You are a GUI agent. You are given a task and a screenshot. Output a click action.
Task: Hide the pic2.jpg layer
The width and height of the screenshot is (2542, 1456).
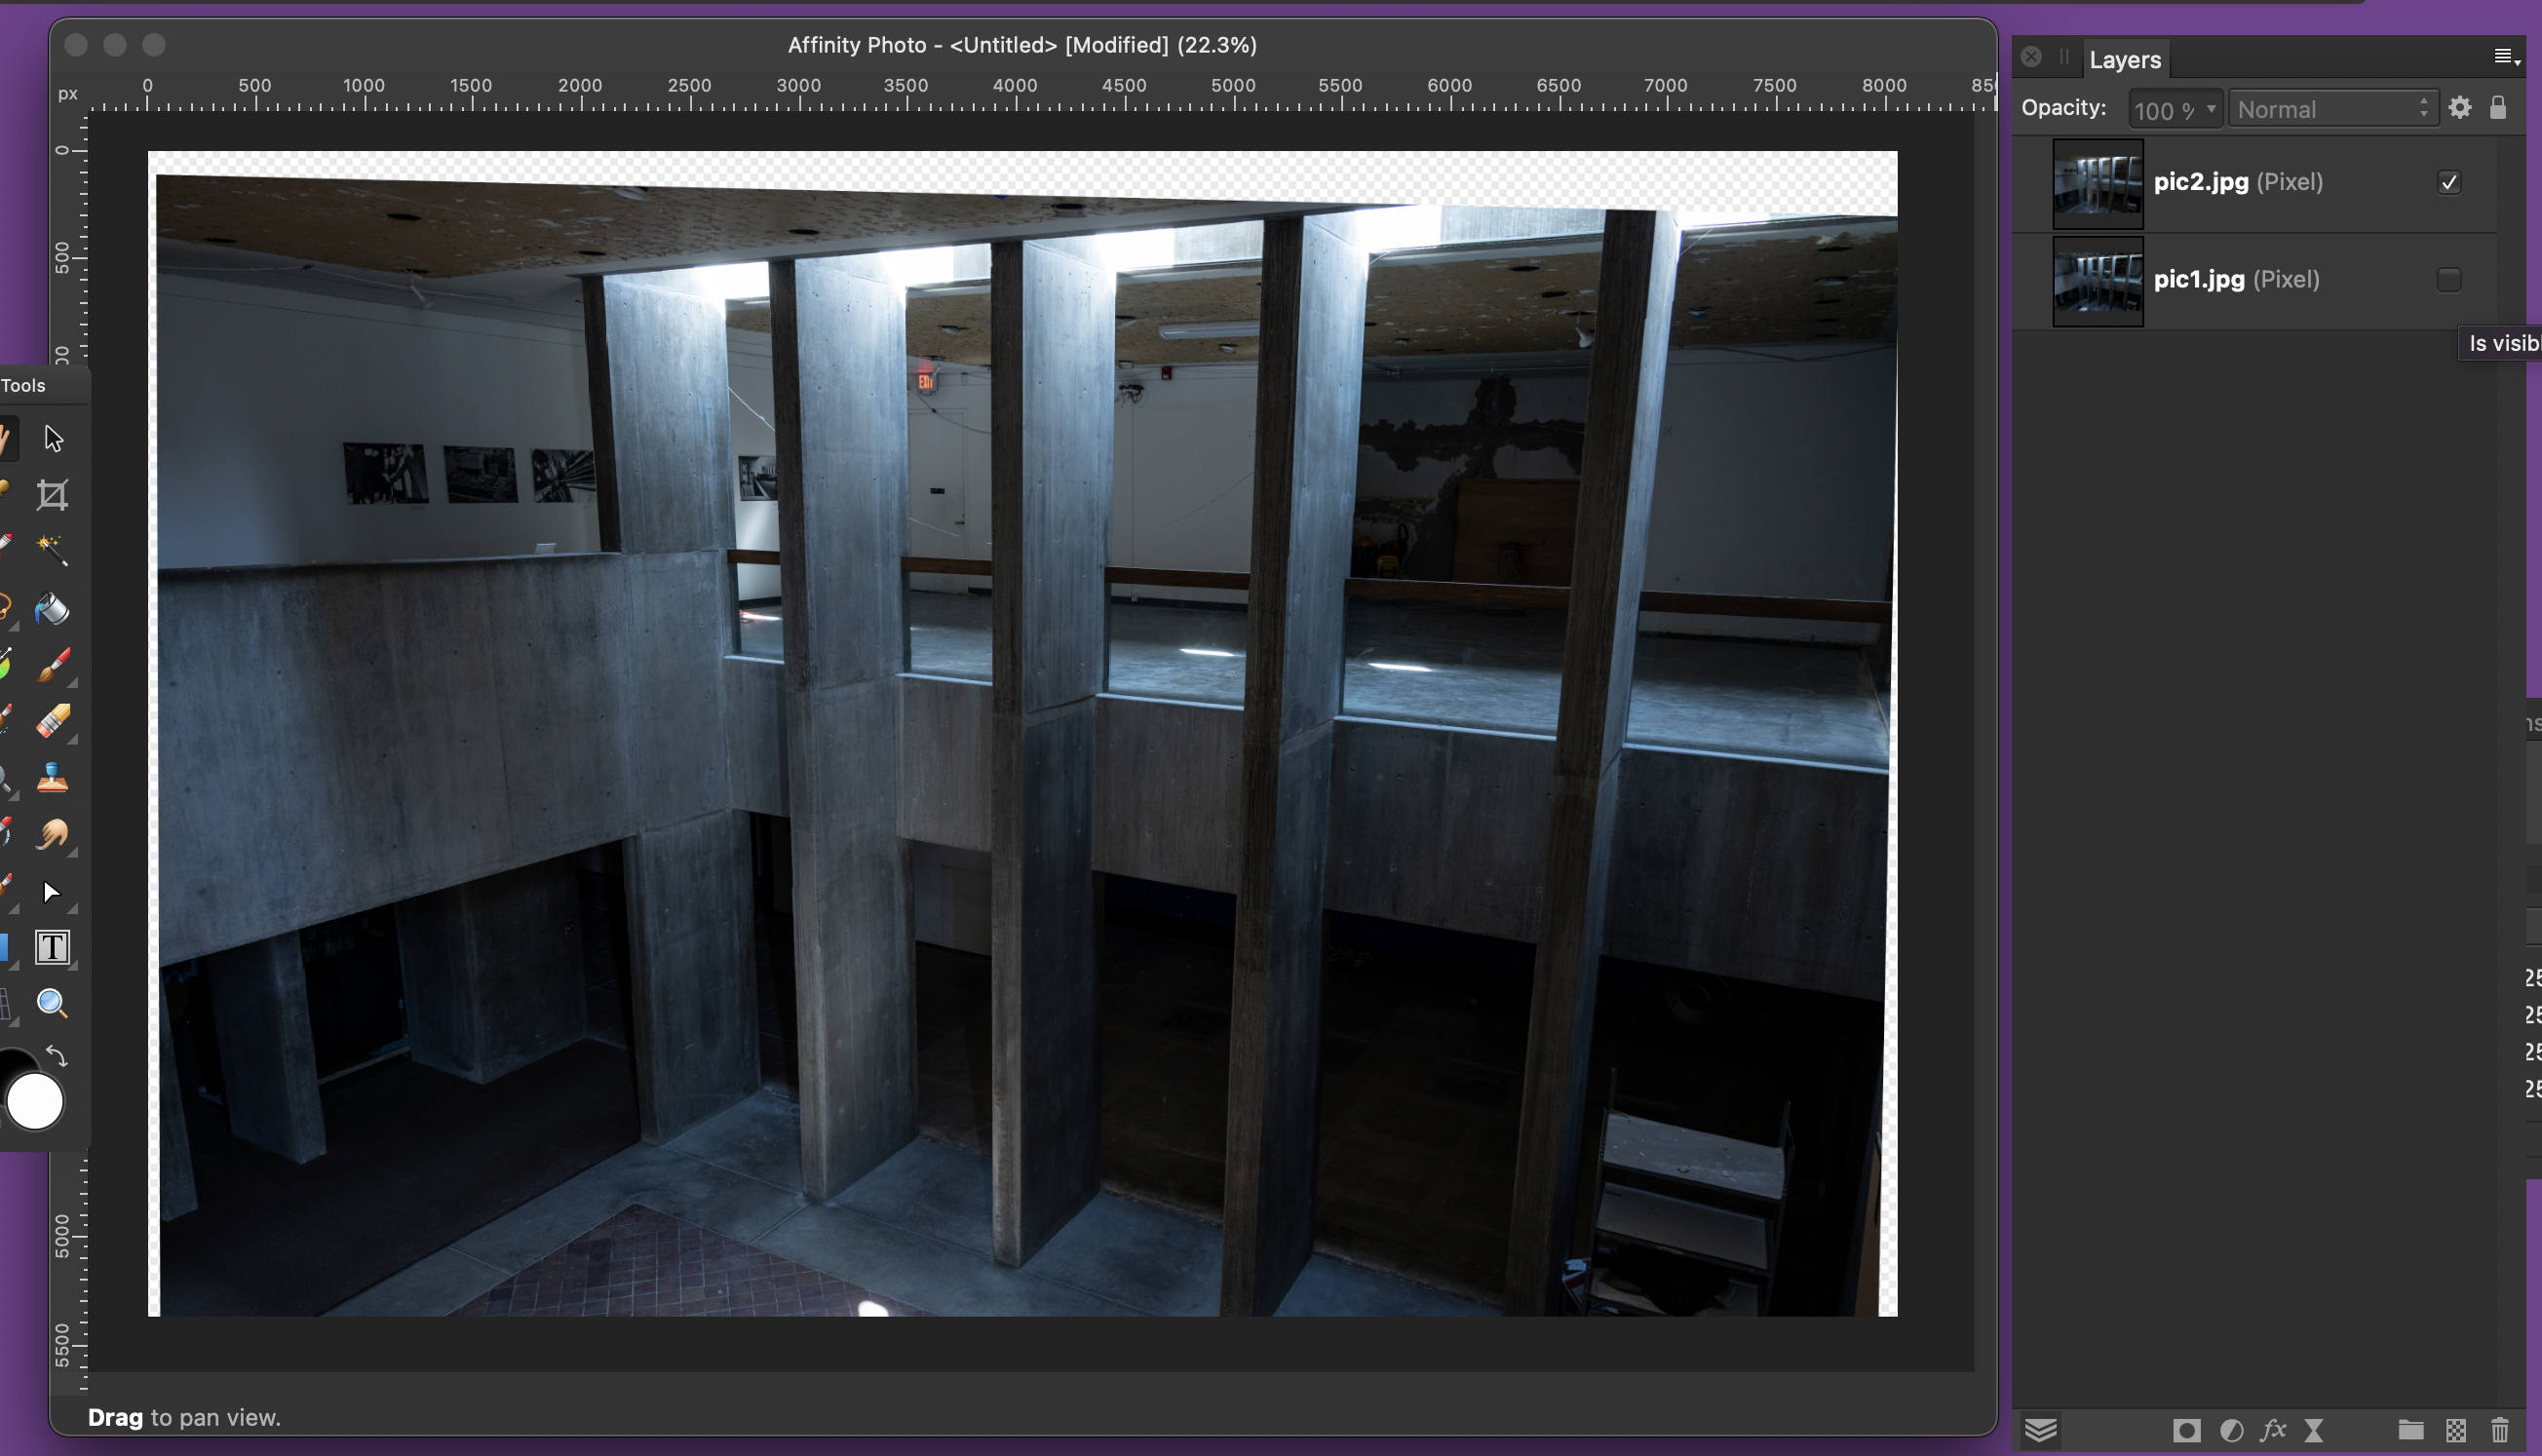2449,182
